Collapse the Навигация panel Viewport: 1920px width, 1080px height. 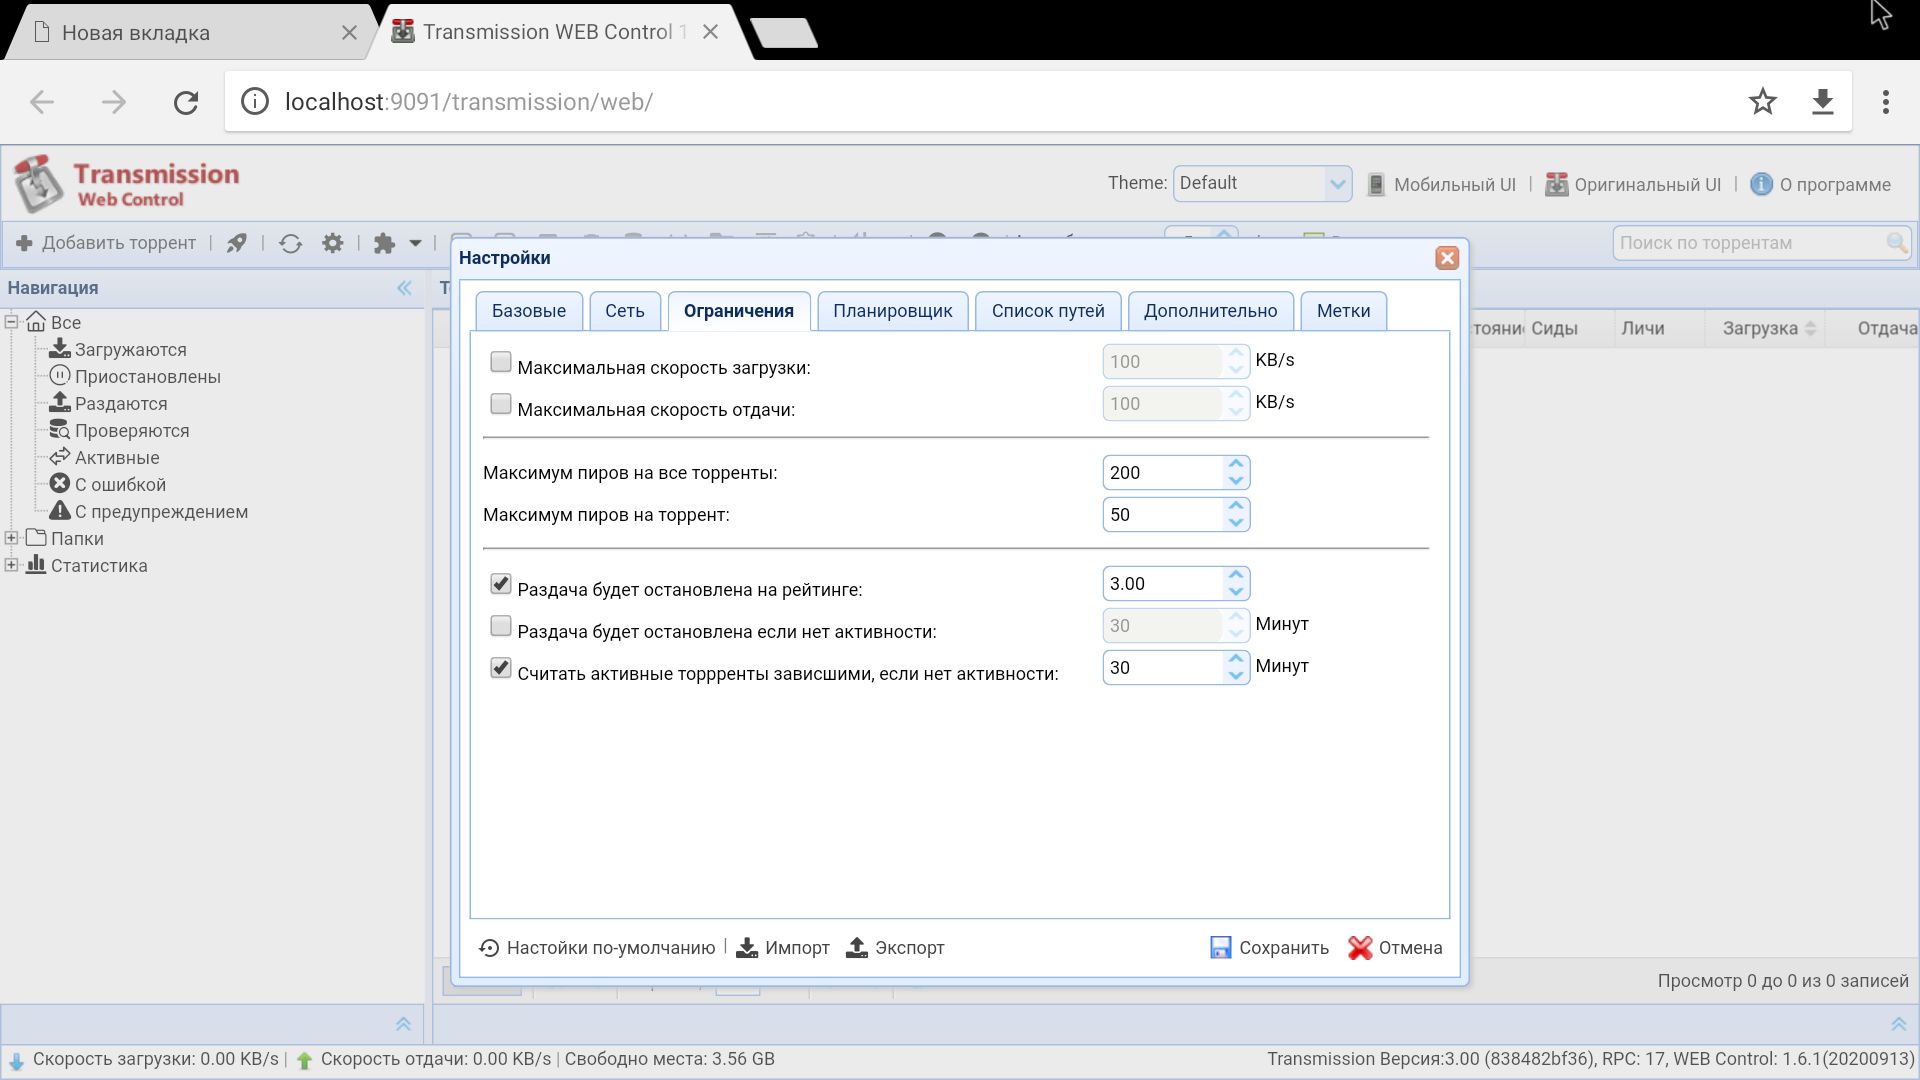(x=404, y=288)
